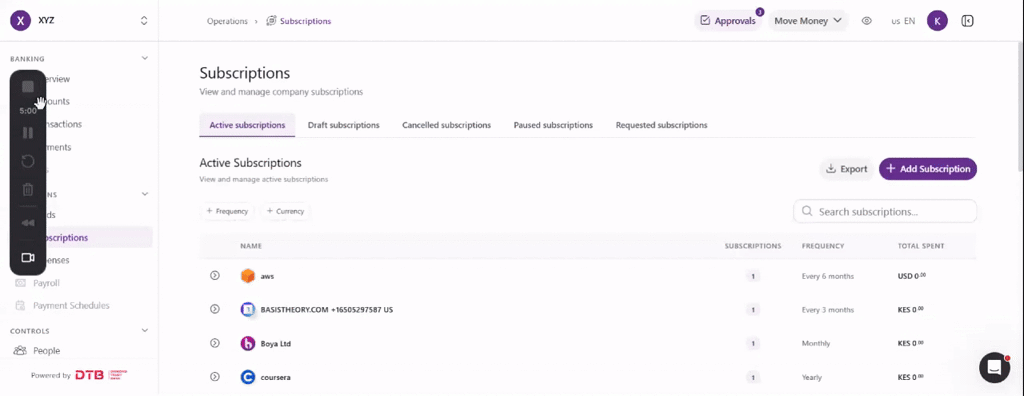The width and height of the screenshot is (1024, 396).
Task: Click the Frequency column header
Action: tap(823, 246)
